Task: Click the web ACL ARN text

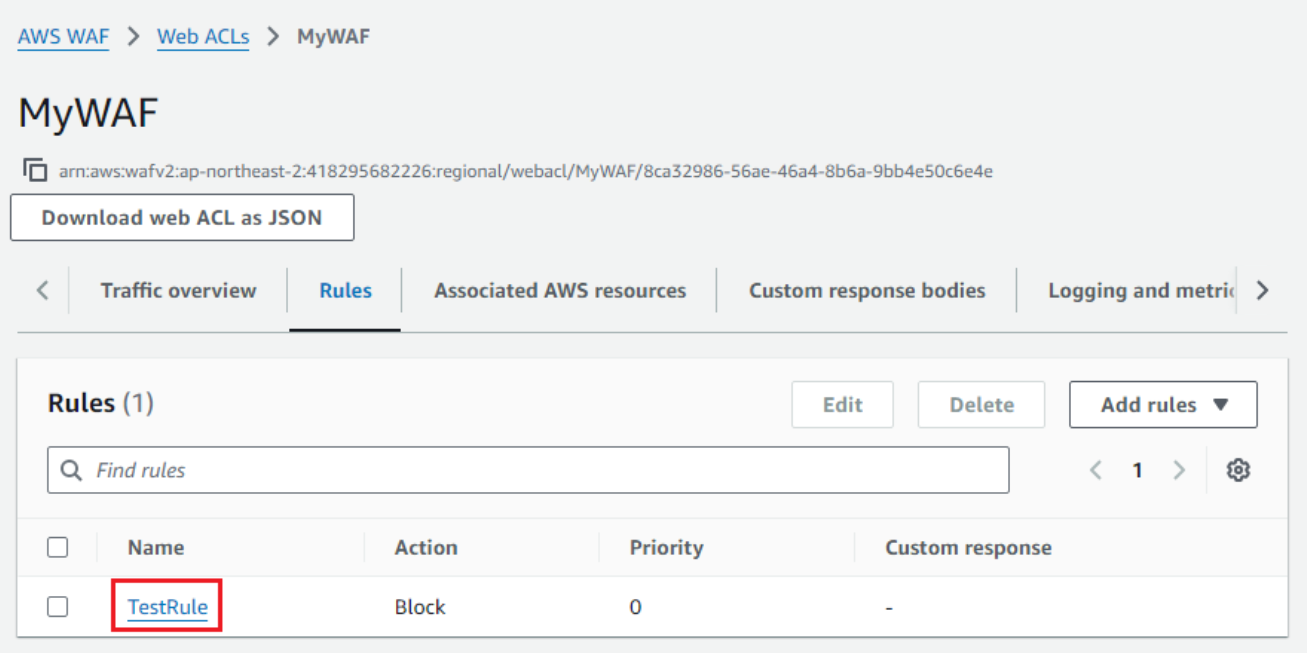Action: [x=526, y=171]
